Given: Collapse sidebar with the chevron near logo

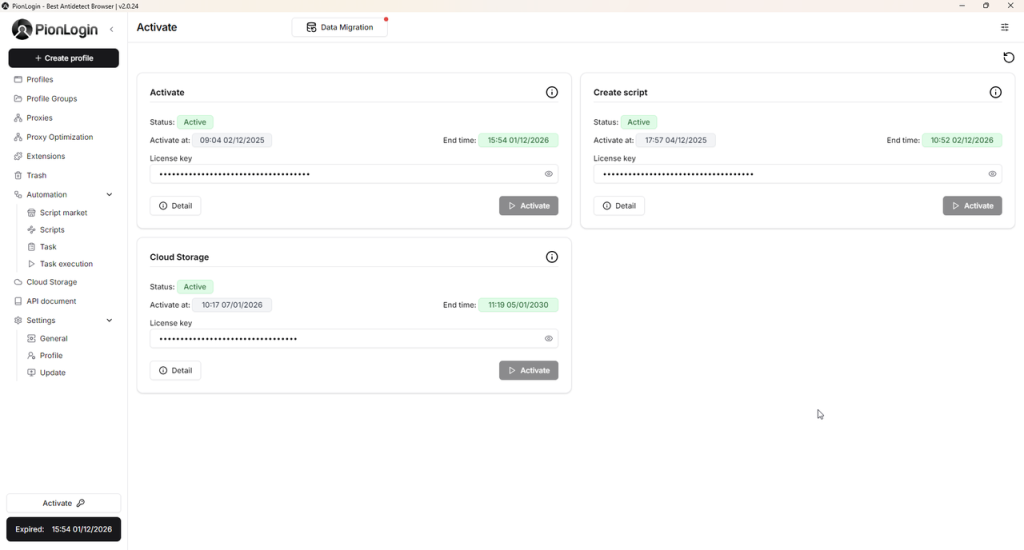Looking at the screenshot, I should click(111, 30).
